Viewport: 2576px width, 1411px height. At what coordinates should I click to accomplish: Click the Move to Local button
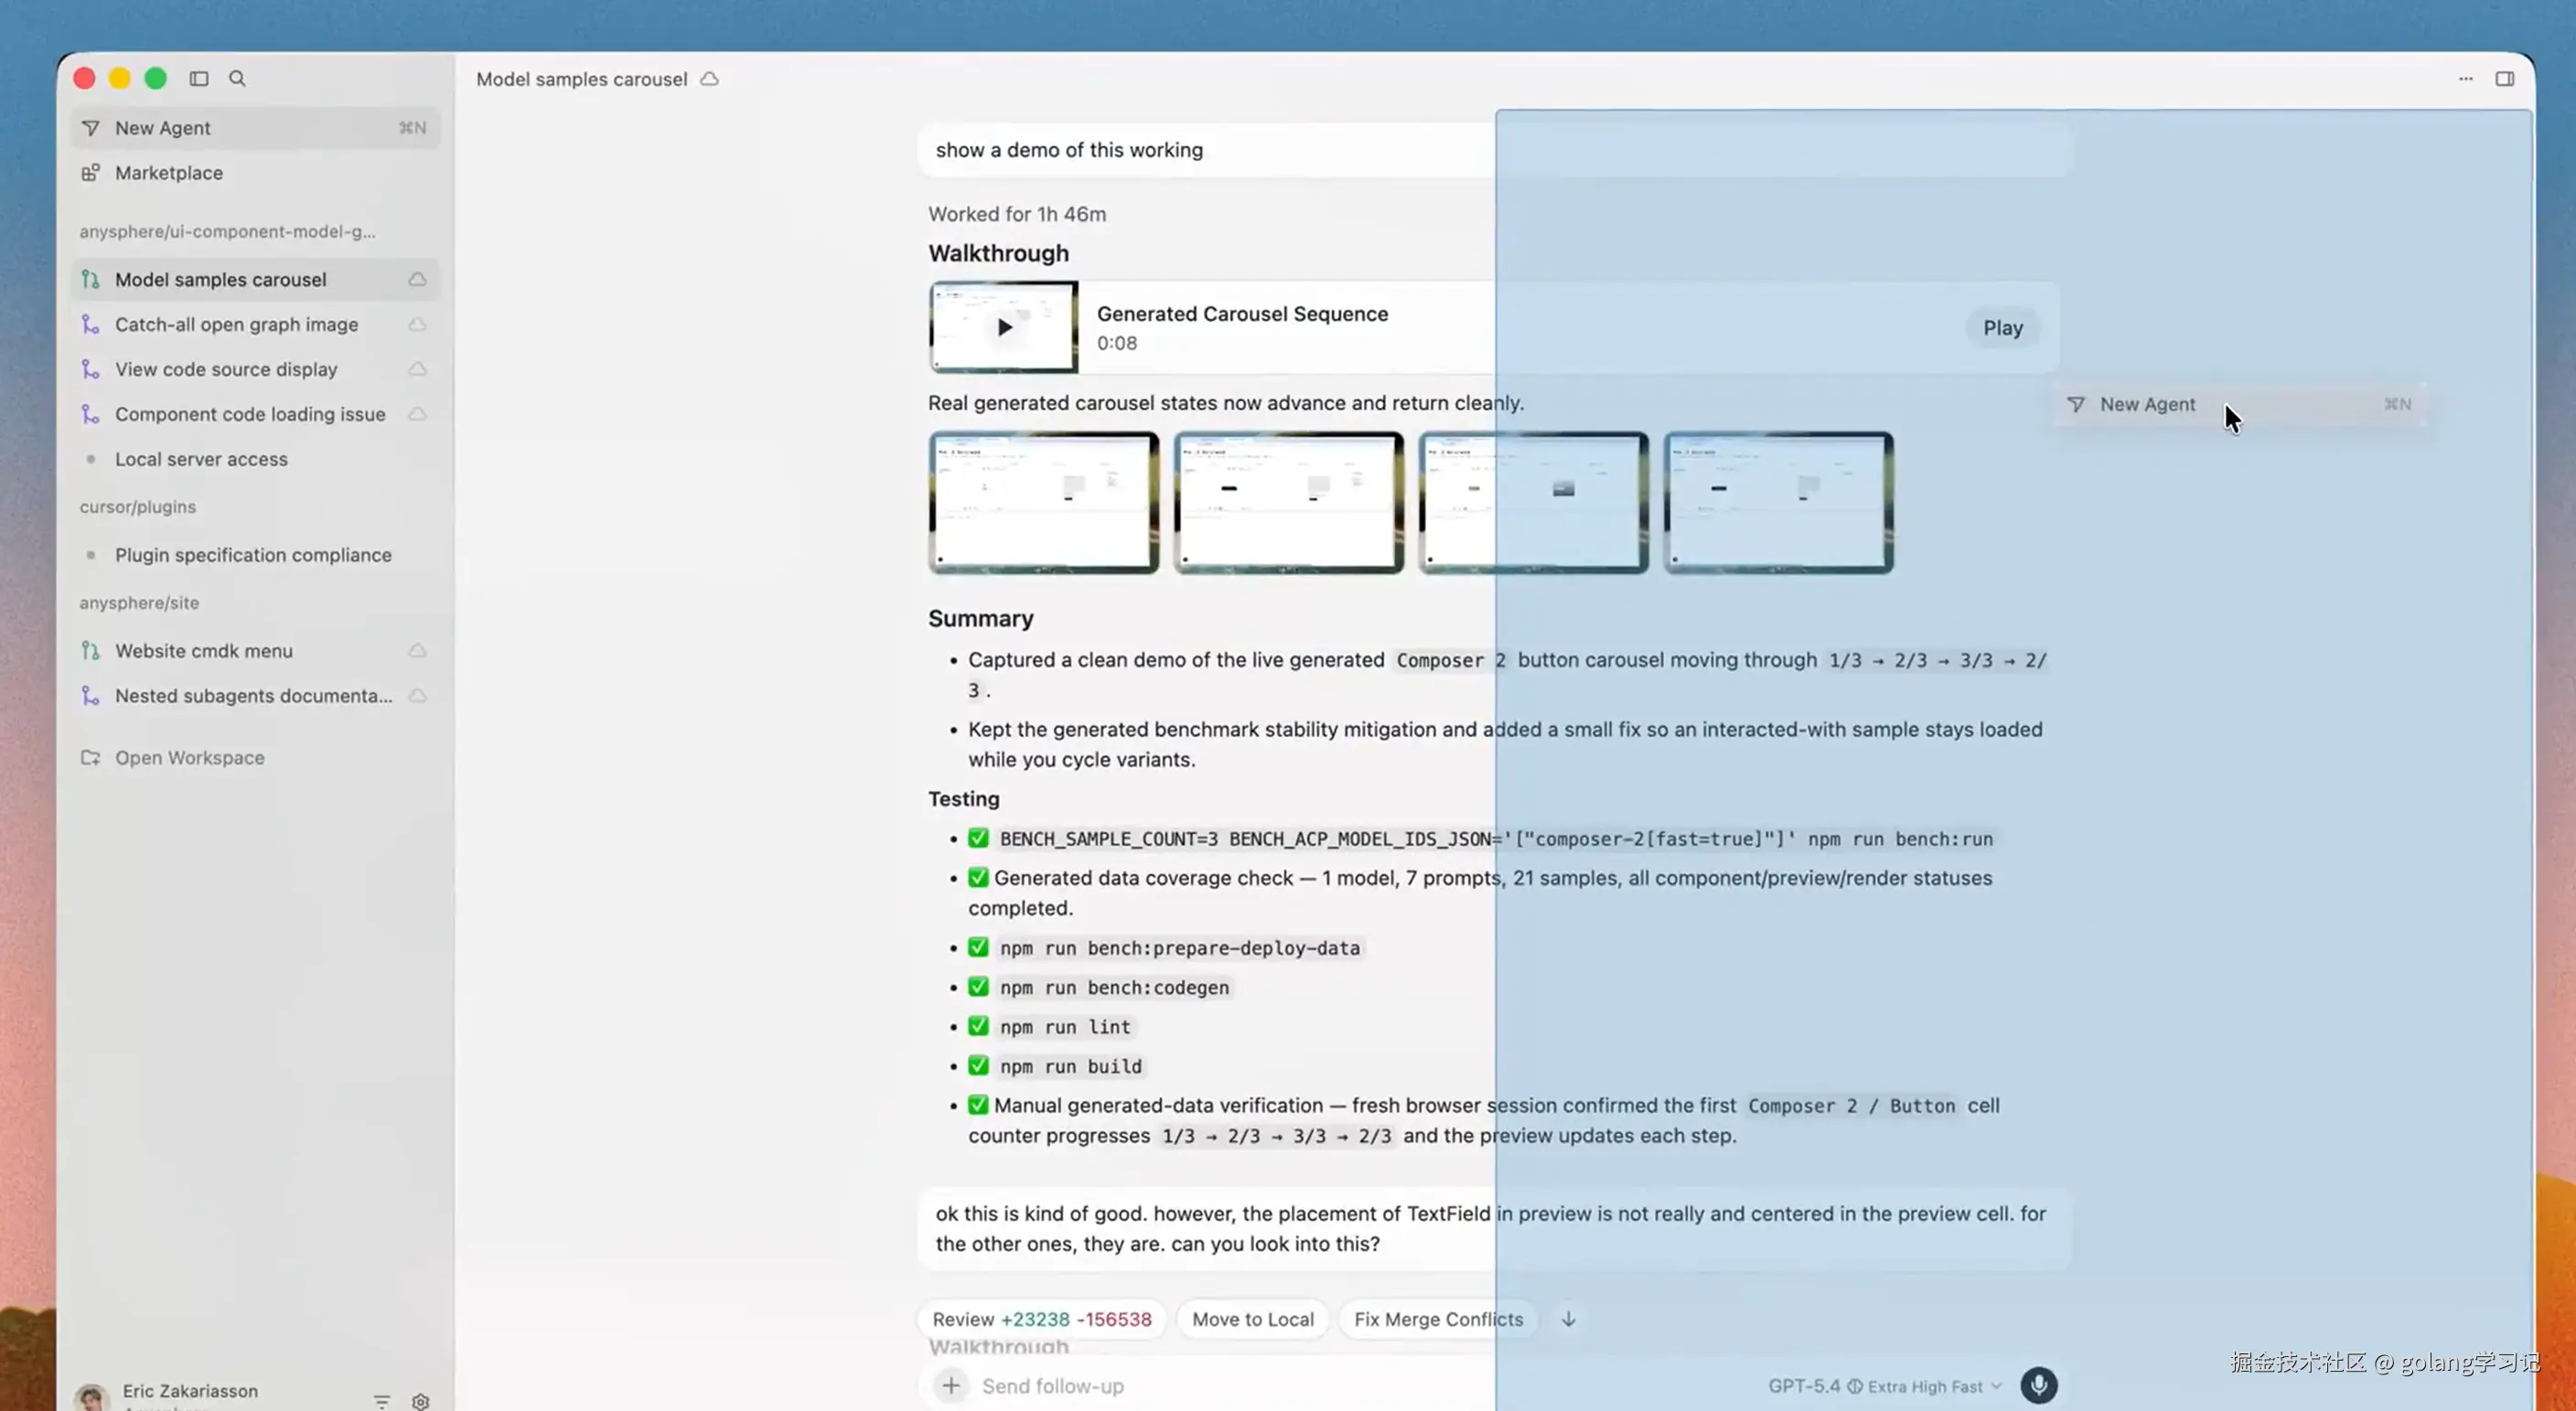pyautogui.click(x=1252, y=1319)
